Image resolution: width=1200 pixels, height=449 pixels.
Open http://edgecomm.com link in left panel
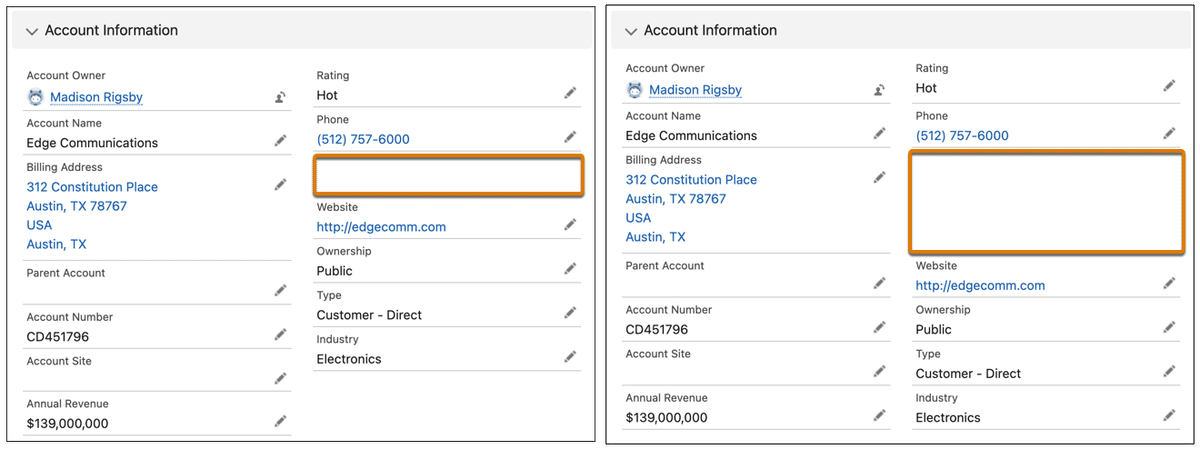(x=381, y=227)
